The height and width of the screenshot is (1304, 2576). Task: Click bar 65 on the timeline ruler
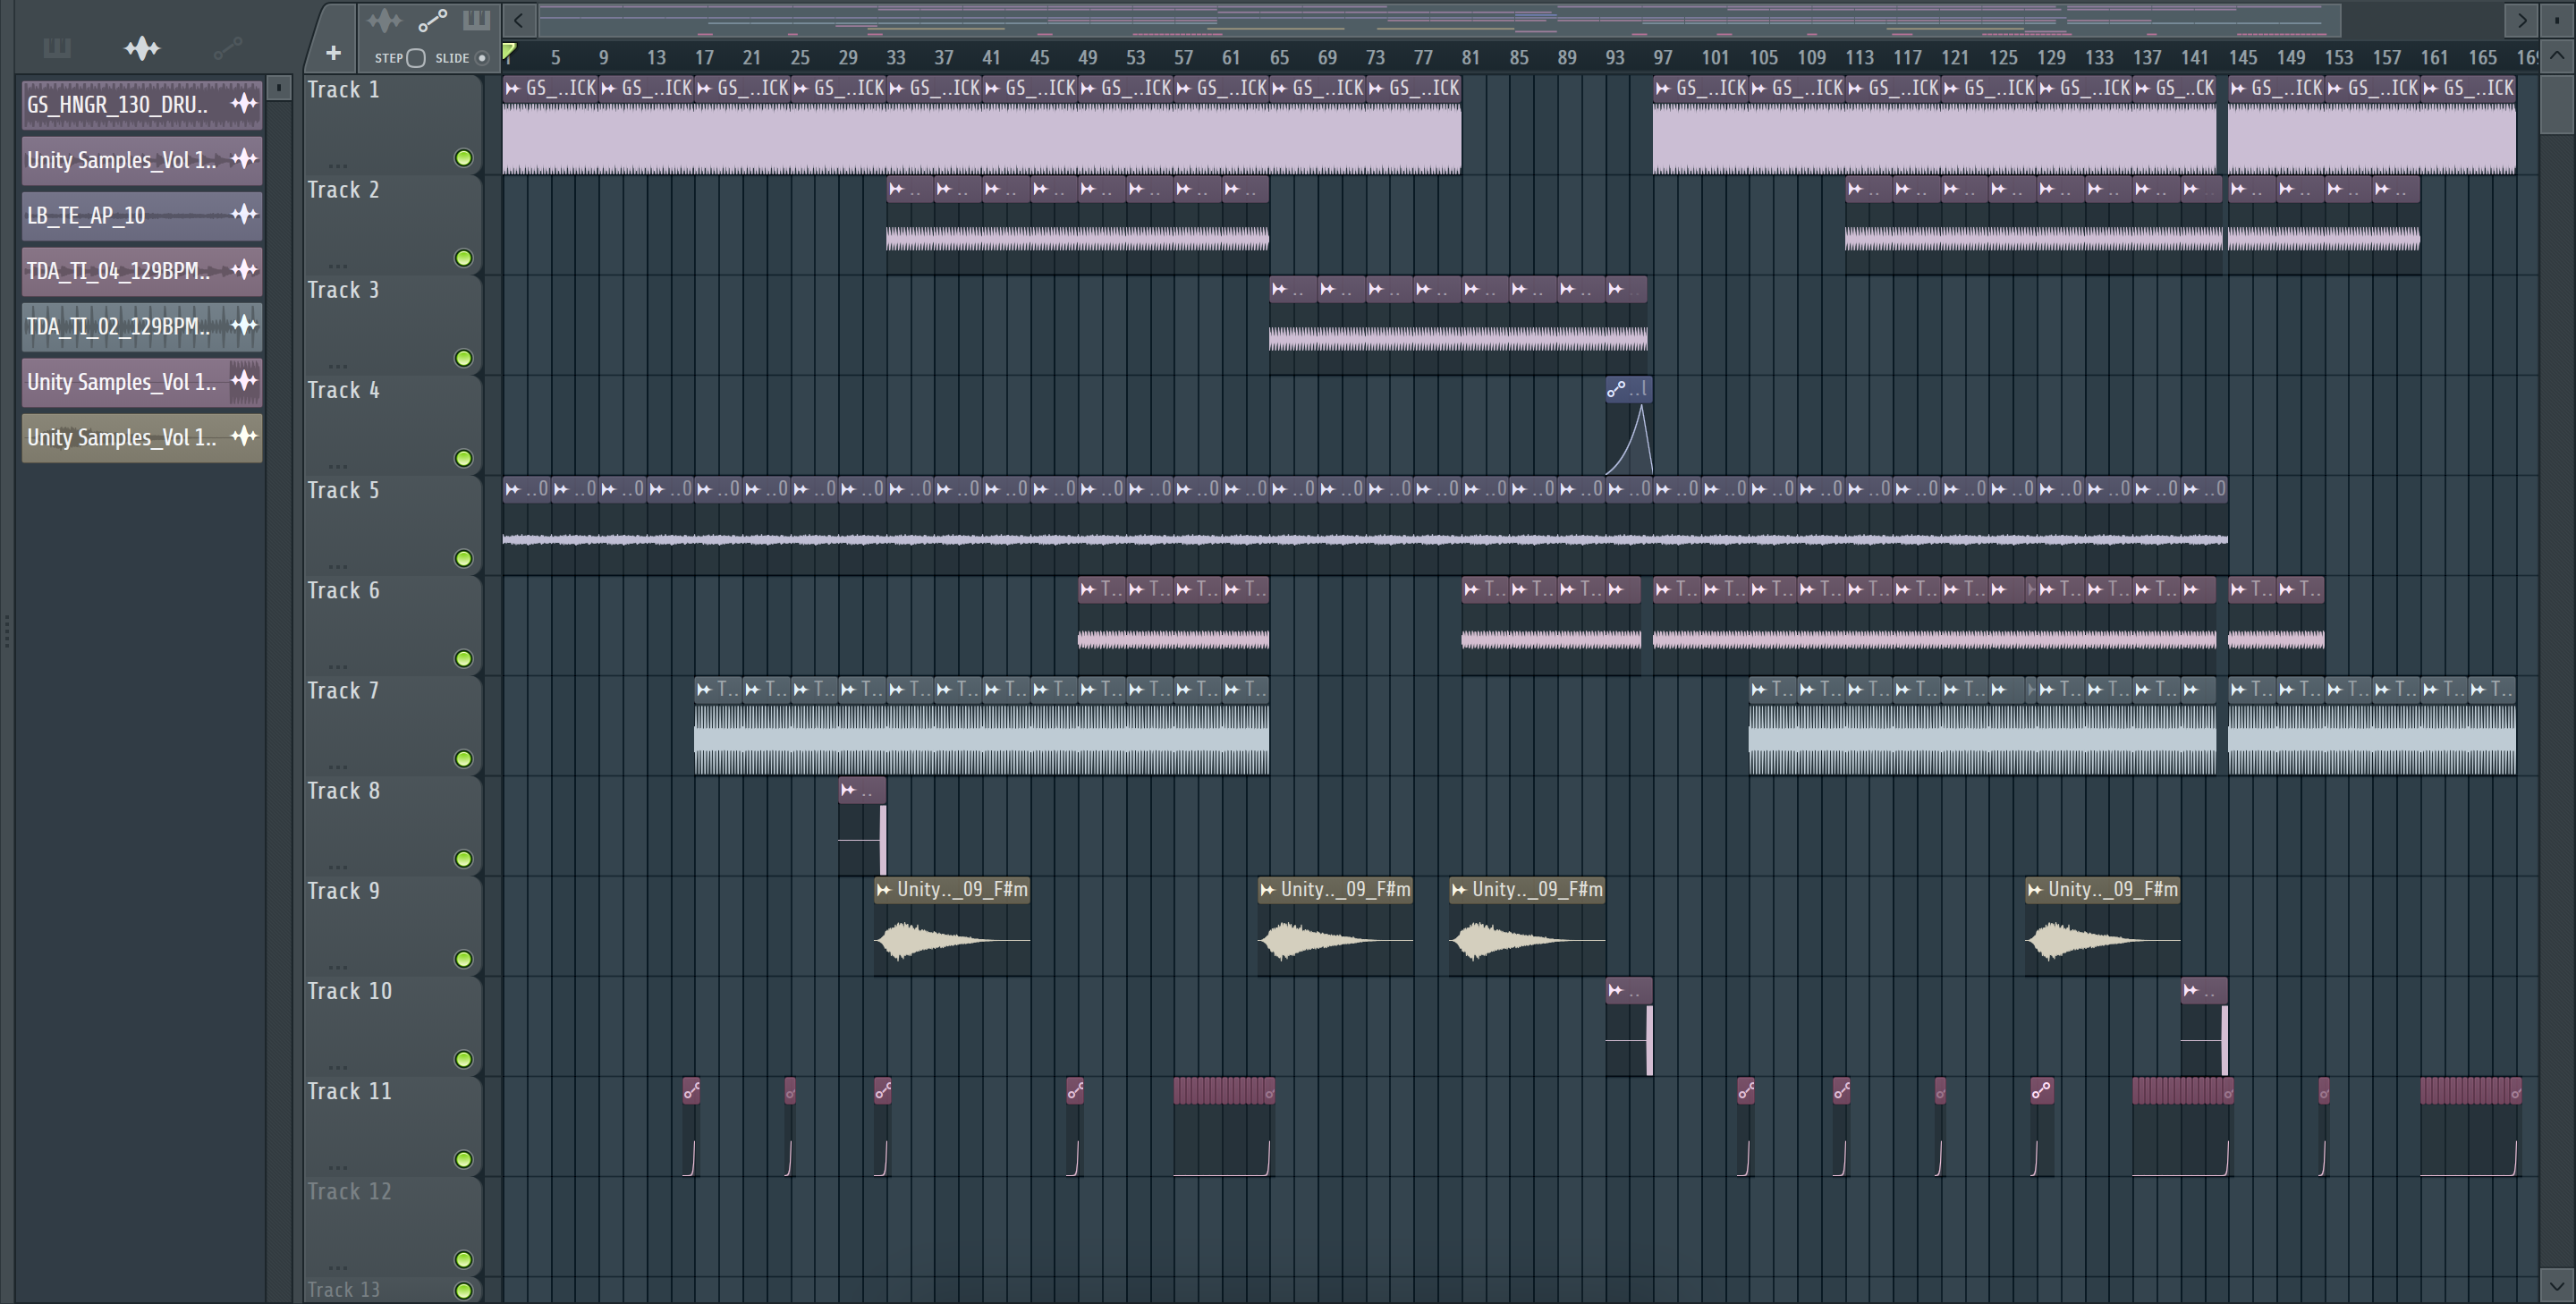coord(1278,58)
